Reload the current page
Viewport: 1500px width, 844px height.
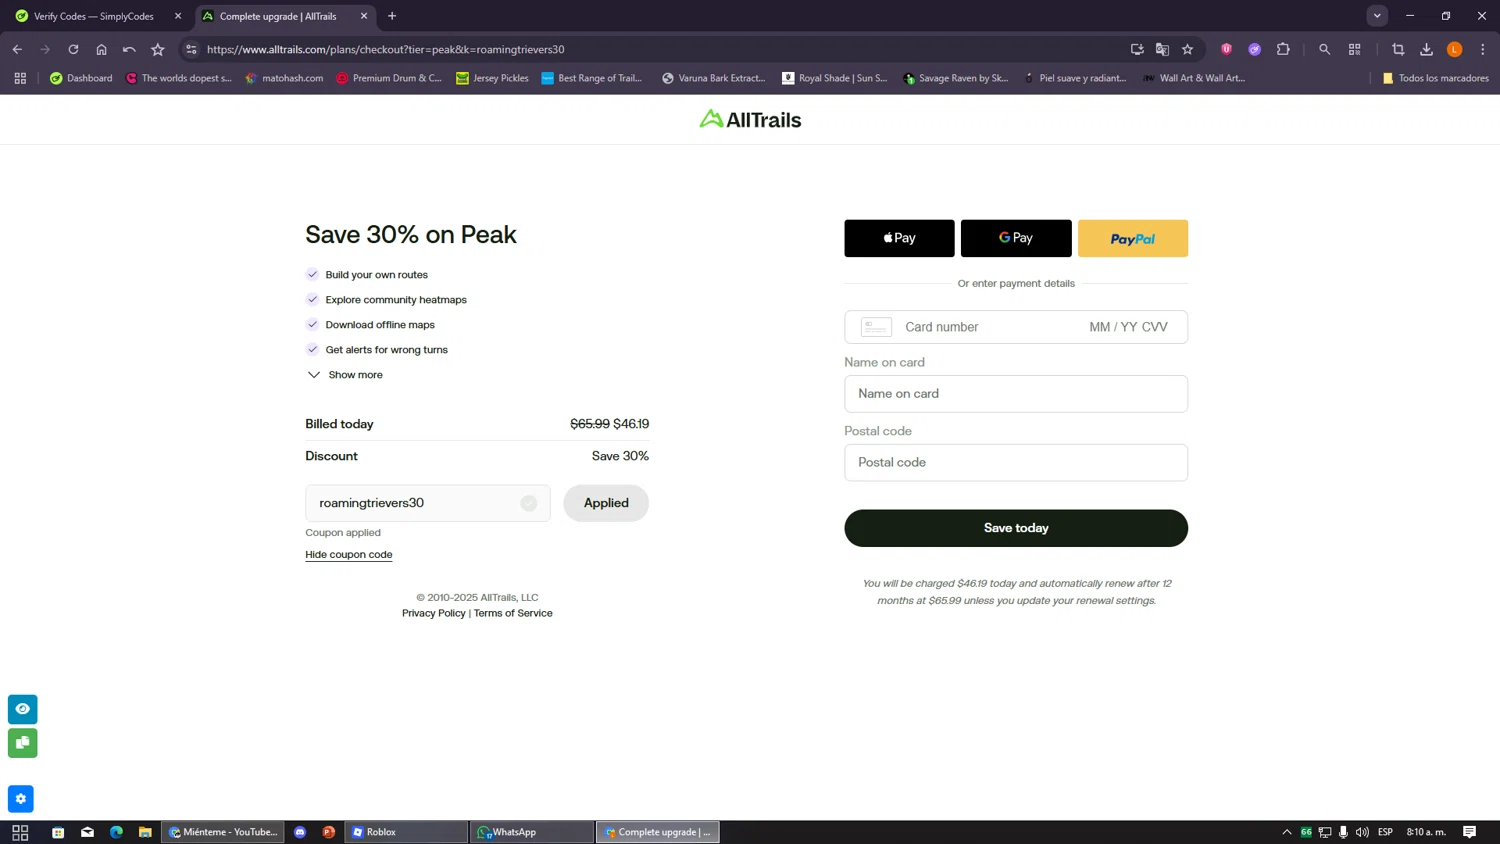73,49
